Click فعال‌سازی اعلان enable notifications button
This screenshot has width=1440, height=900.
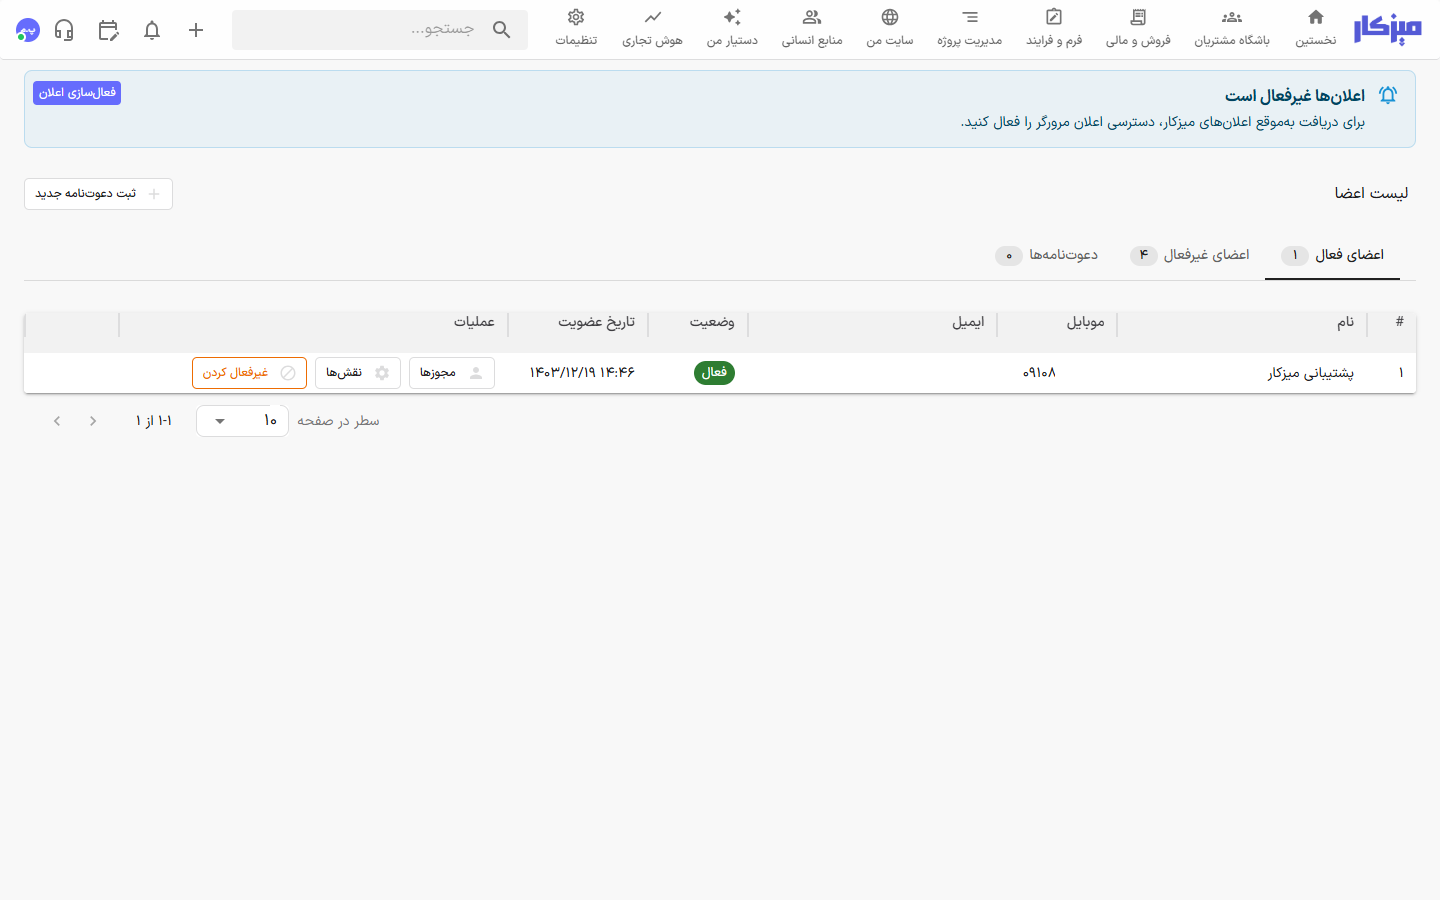[77, 93]
